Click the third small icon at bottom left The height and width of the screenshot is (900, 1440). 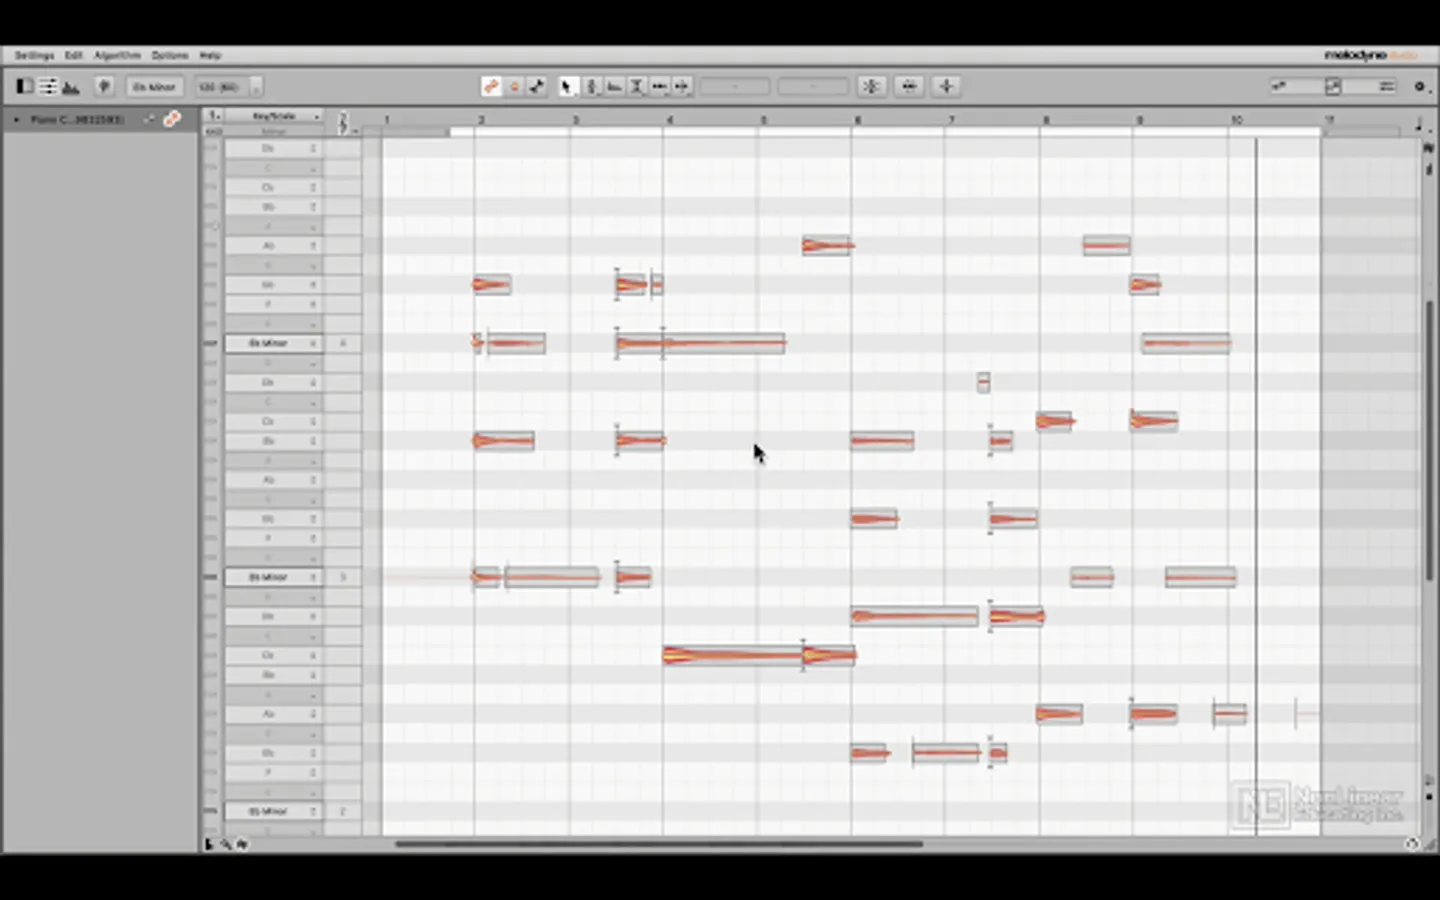(x=242, y=844)
